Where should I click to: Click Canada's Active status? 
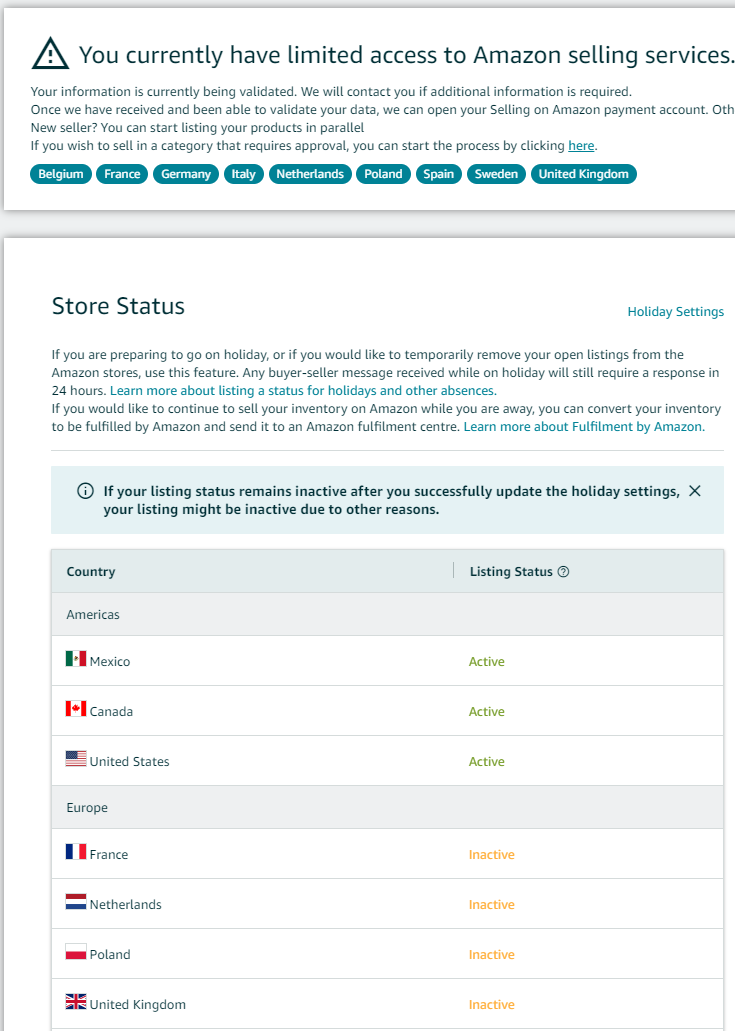[x=486, y=712]
